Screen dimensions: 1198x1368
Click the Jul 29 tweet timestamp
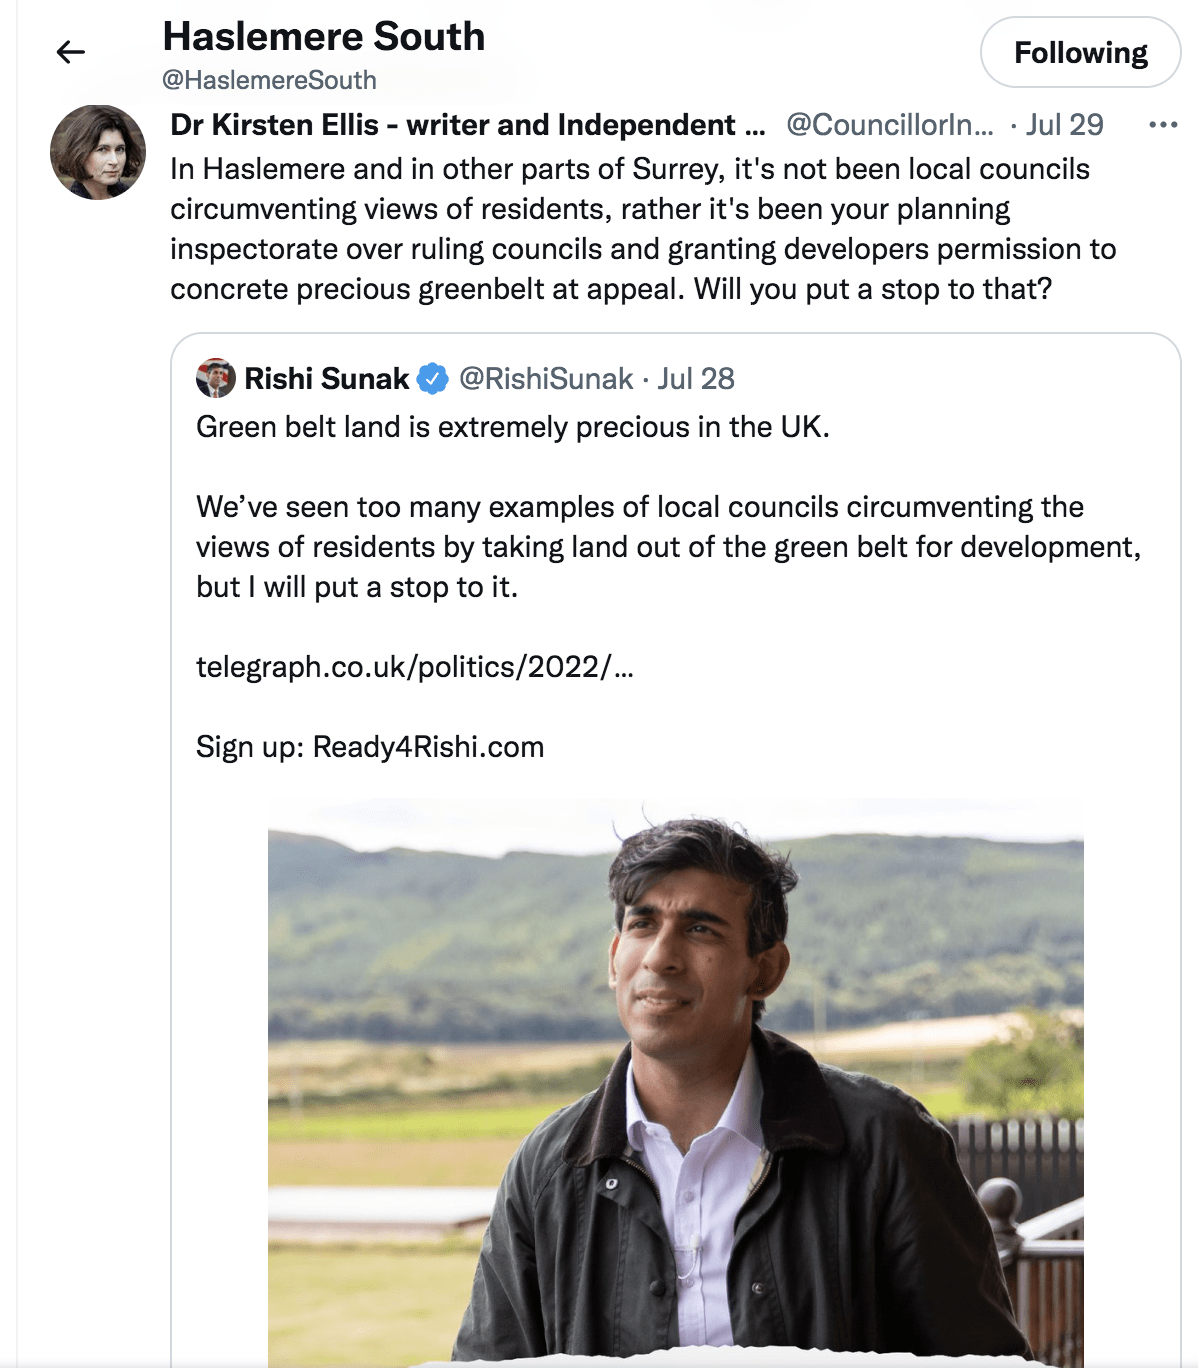coord(1064,125)
